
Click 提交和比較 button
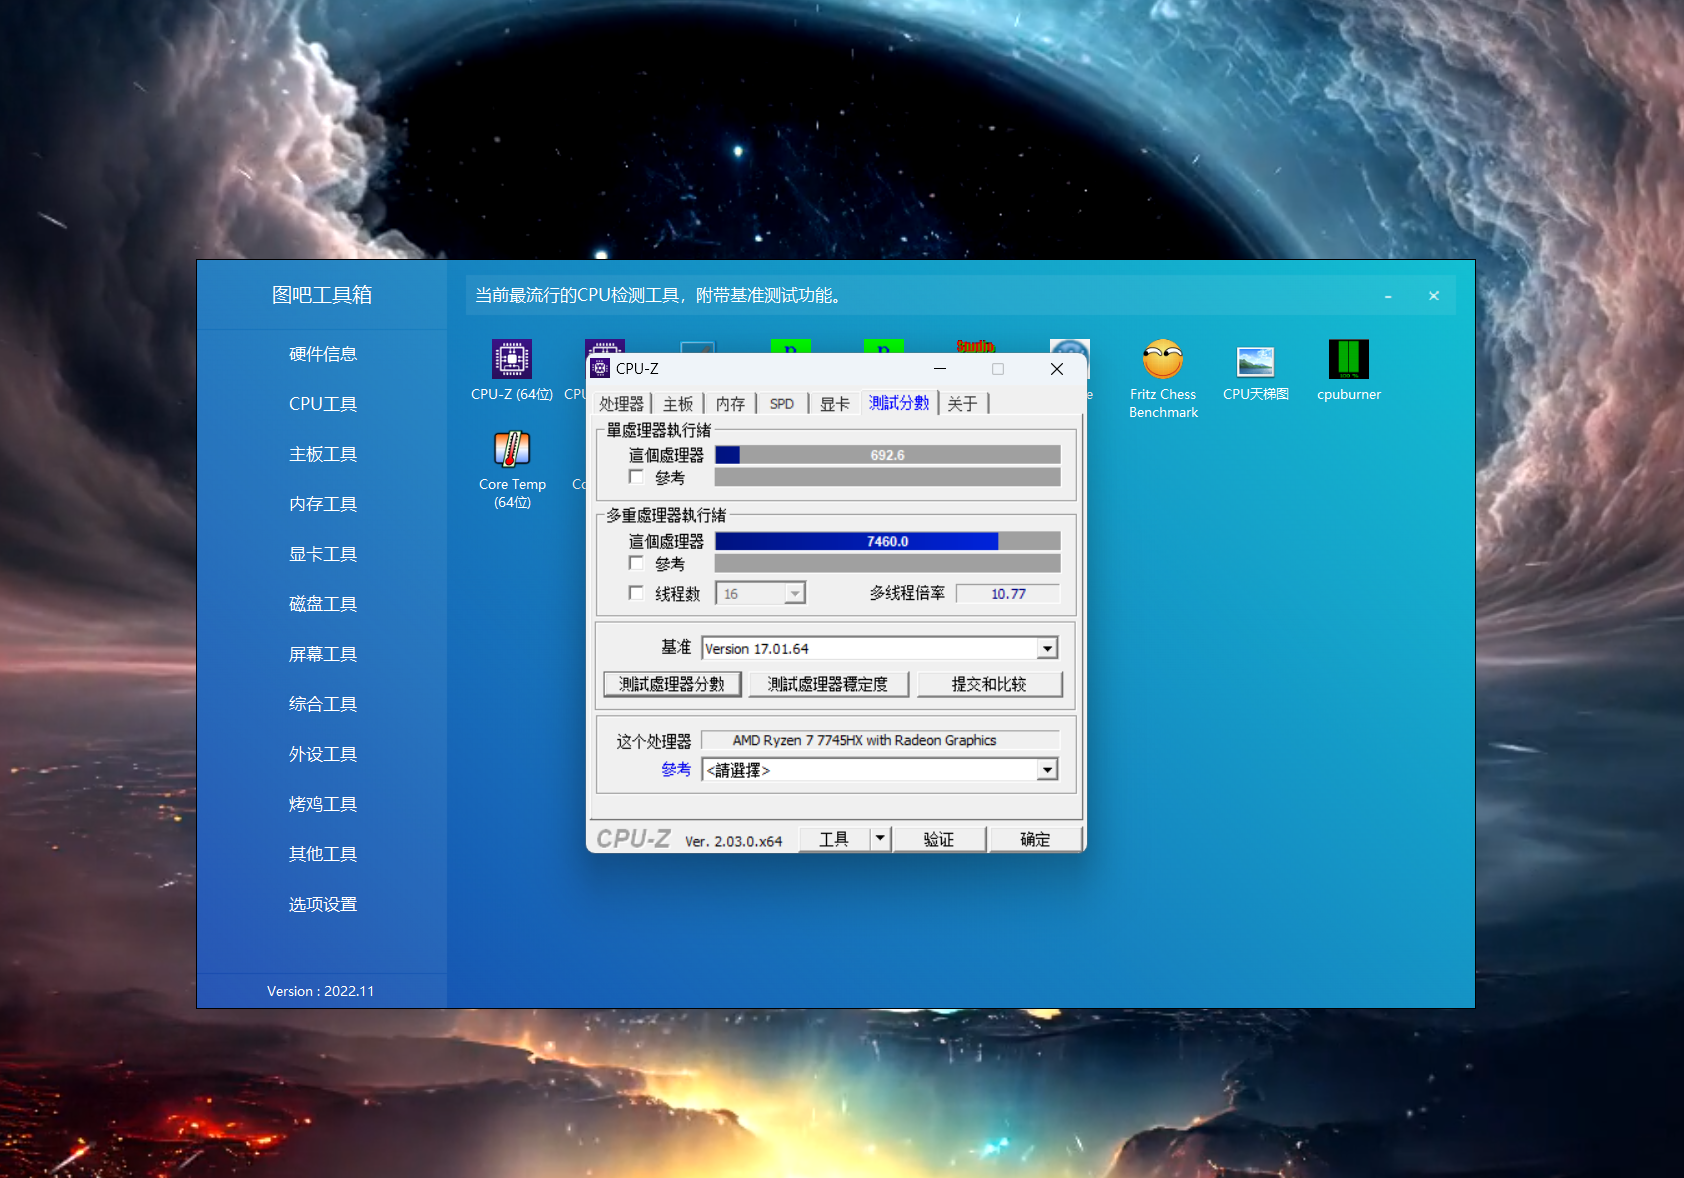click(x=989, y=684)
